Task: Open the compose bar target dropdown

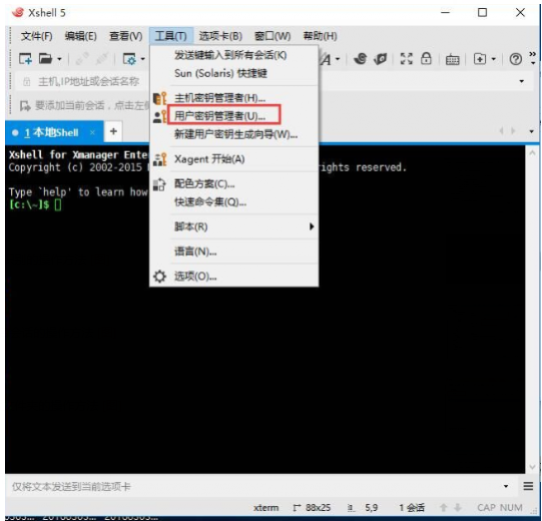Action: tap(506, 486)
